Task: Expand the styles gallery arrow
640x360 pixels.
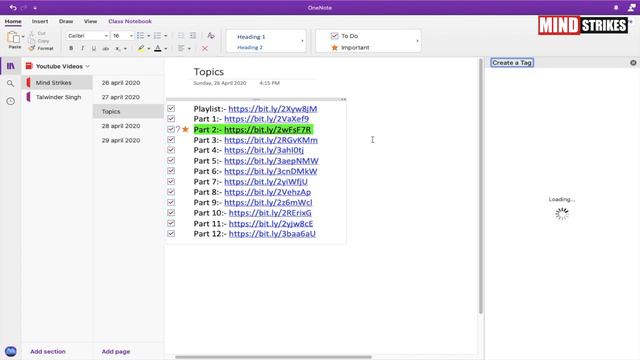Action: click(x=302, y=41)
